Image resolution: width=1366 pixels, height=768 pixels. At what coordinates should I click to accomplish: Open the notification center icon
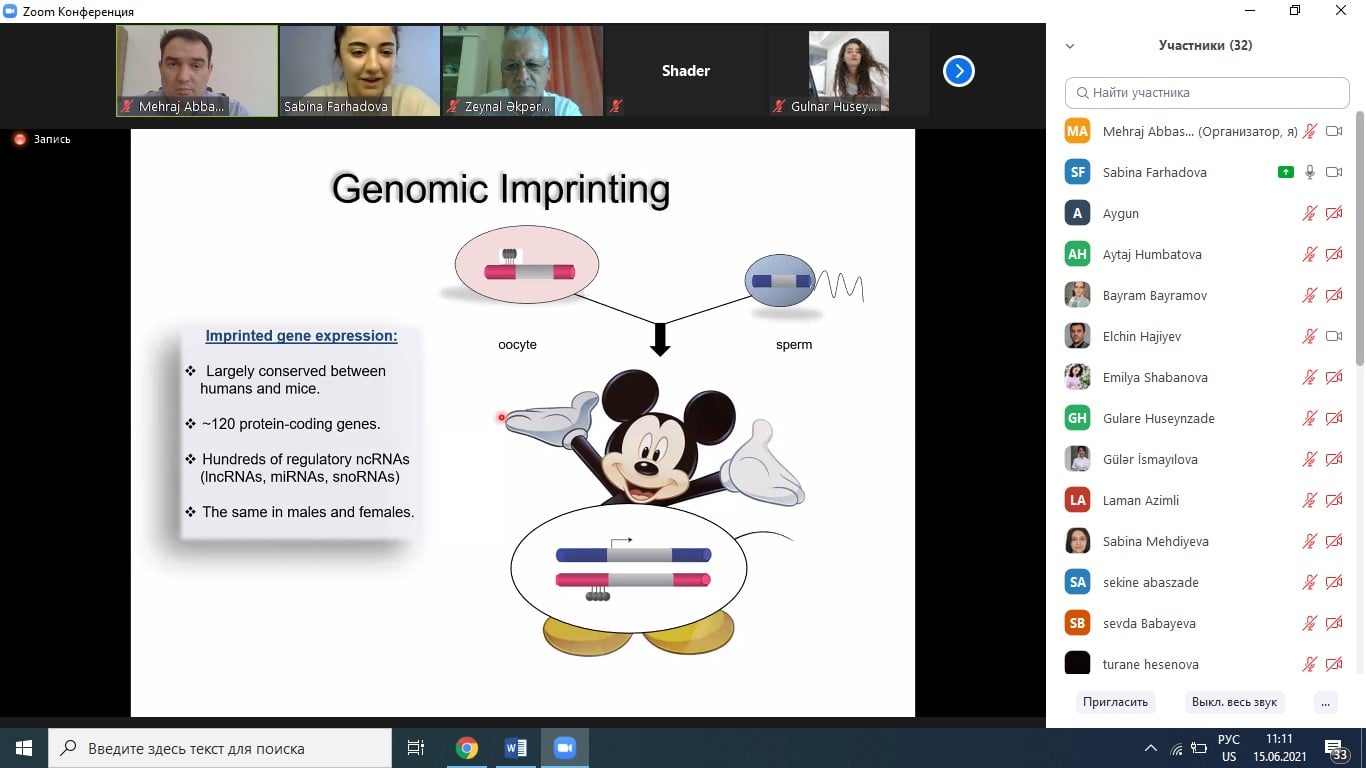click(1337, 749)
